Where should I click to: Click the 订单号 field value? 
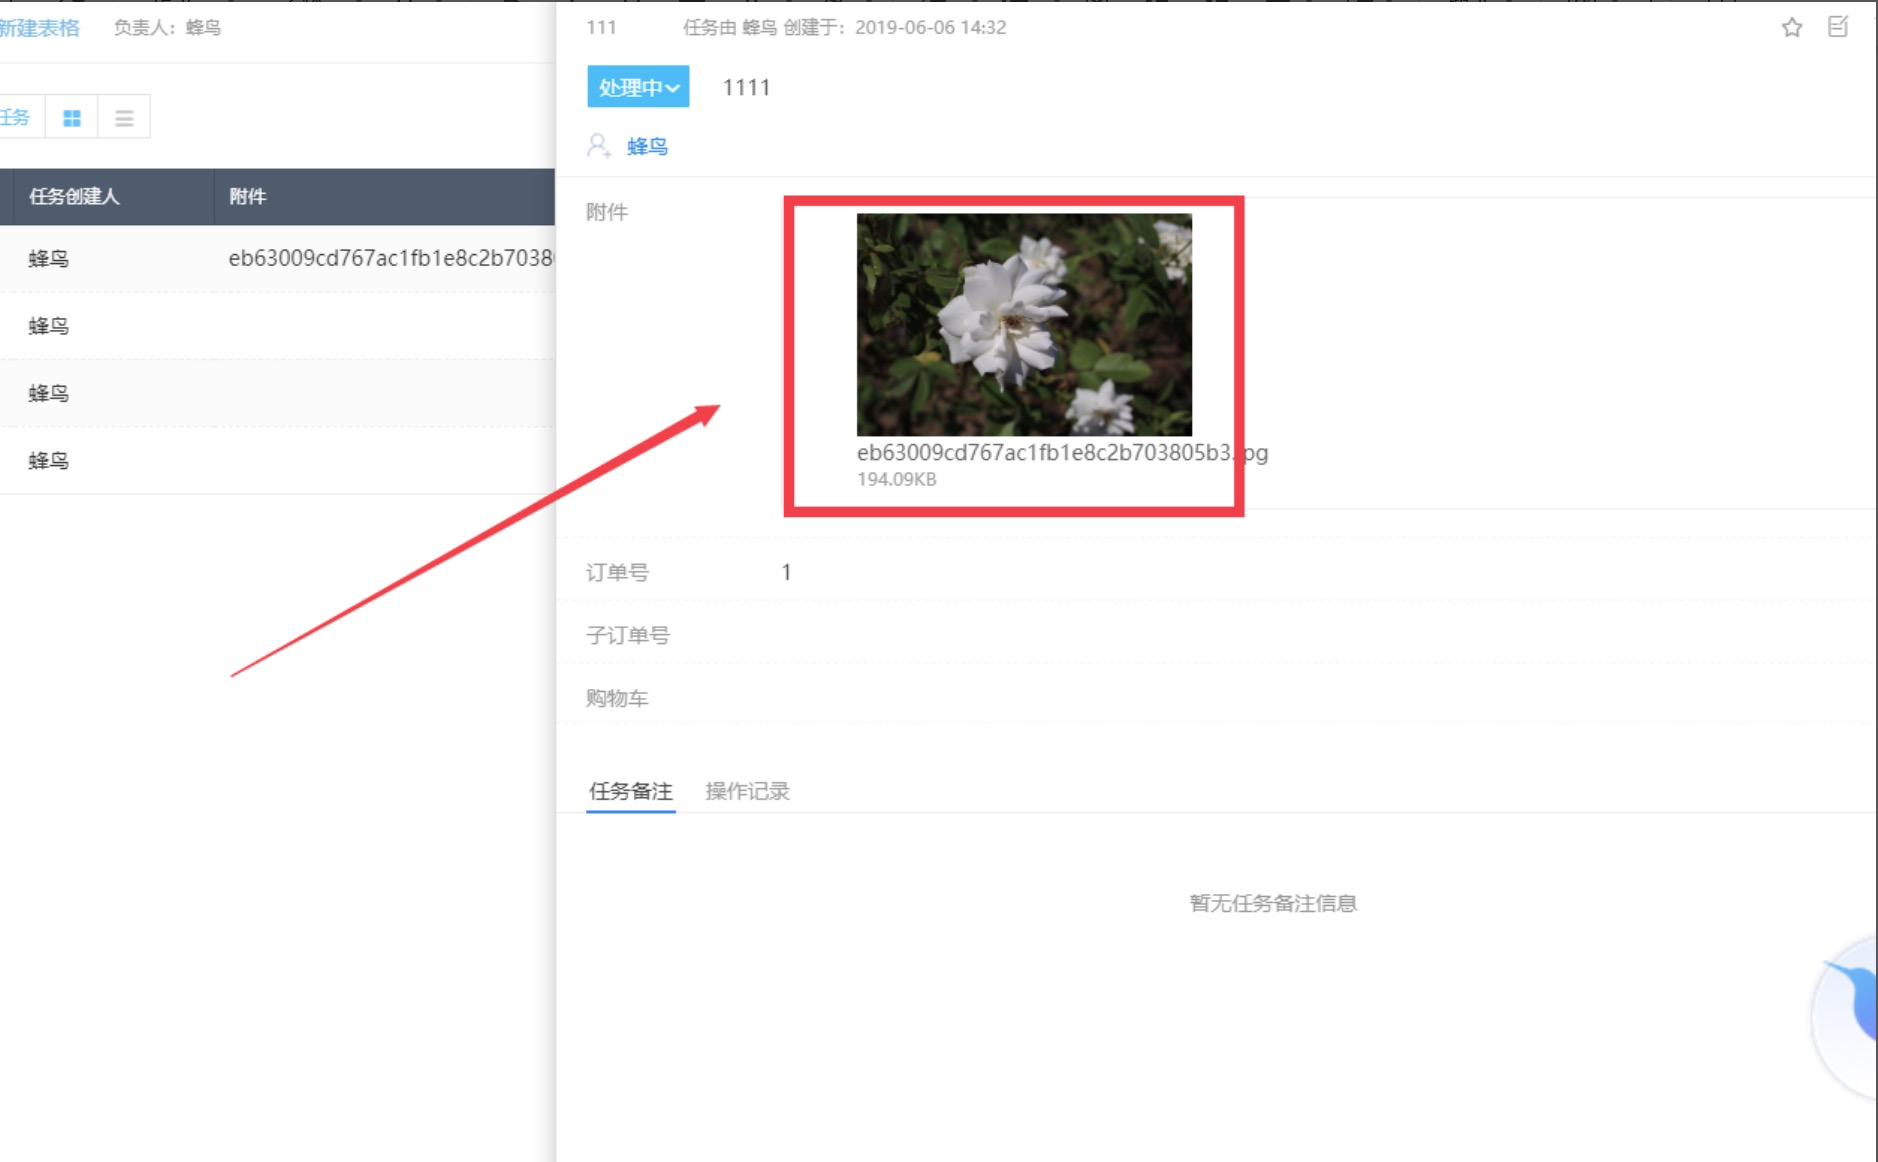[786, 572]
